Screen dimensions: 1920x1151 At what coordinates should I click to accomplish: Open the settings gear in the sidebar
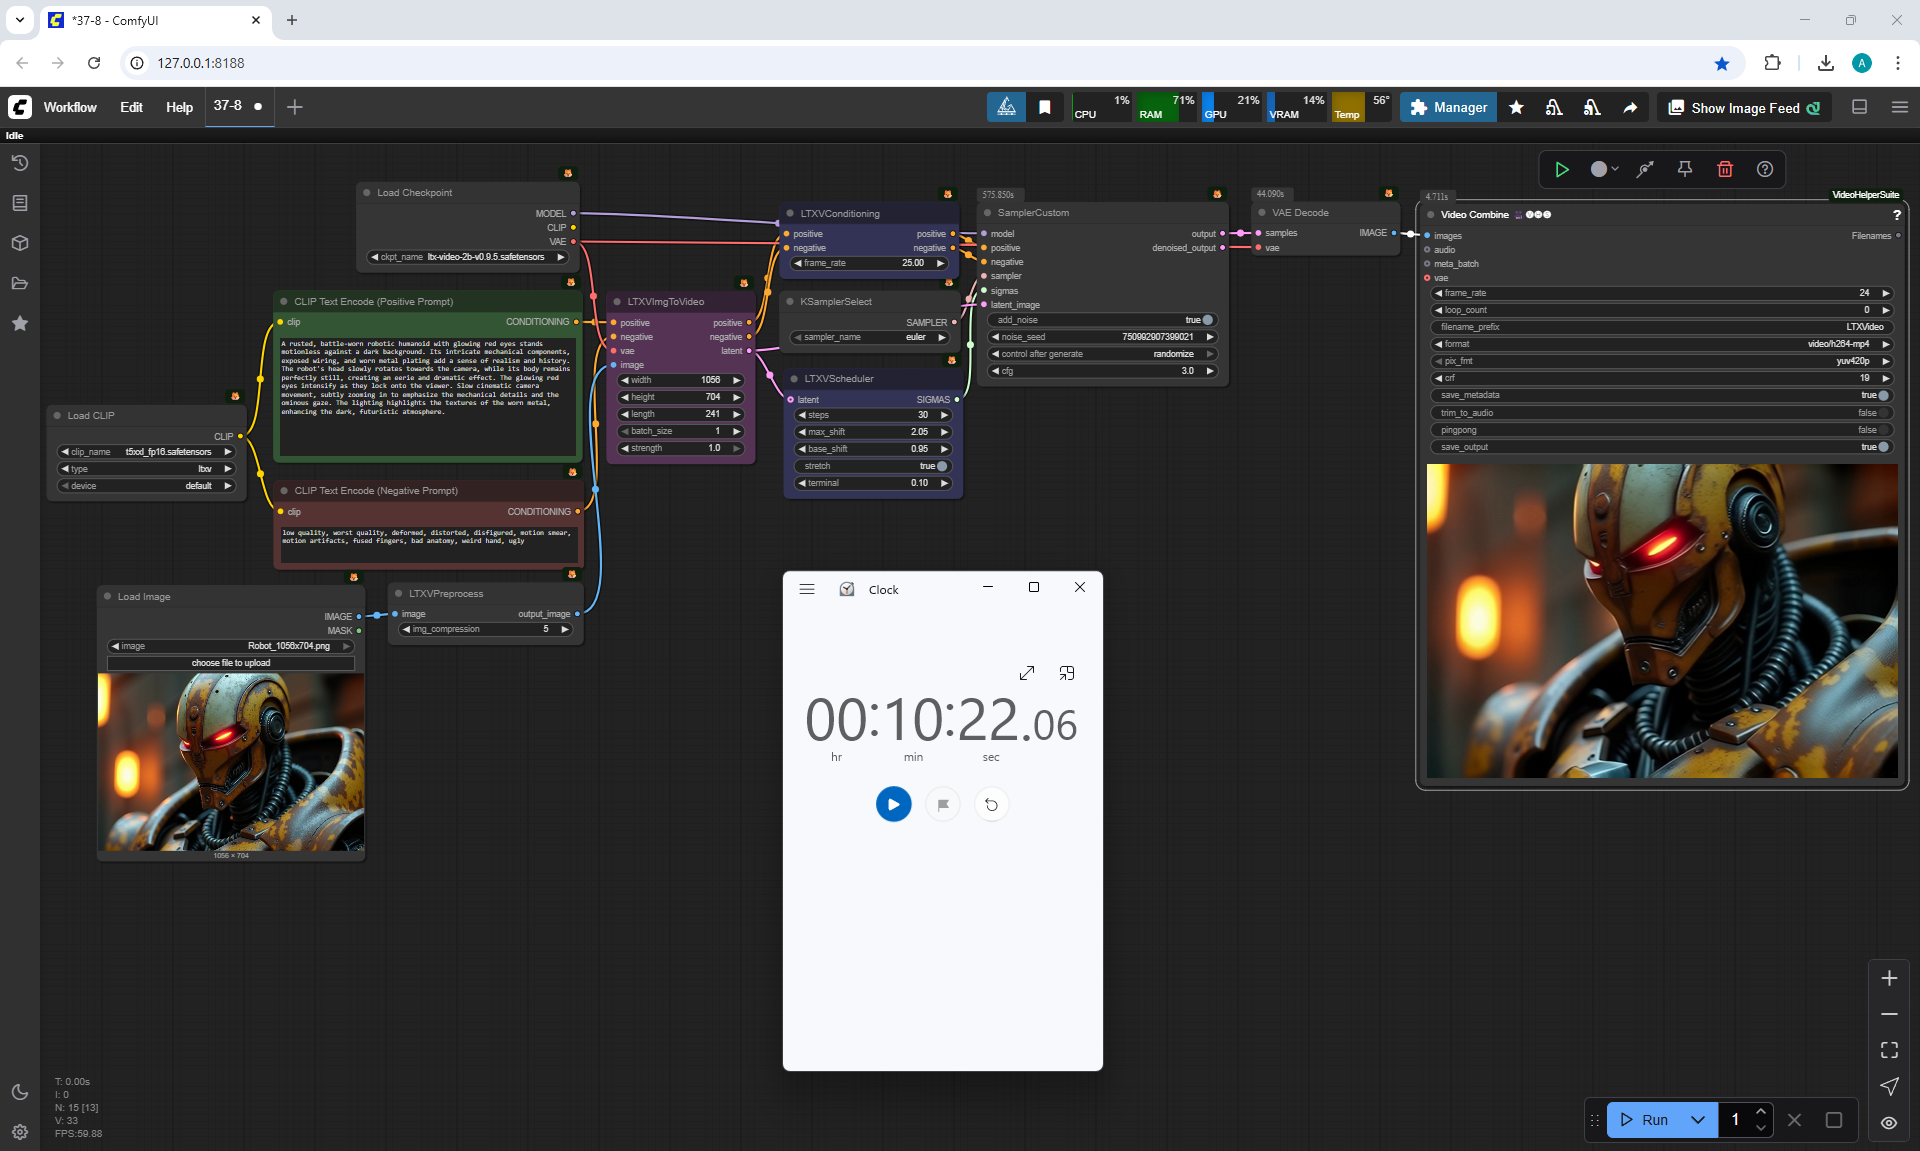tap(20, 1132)
